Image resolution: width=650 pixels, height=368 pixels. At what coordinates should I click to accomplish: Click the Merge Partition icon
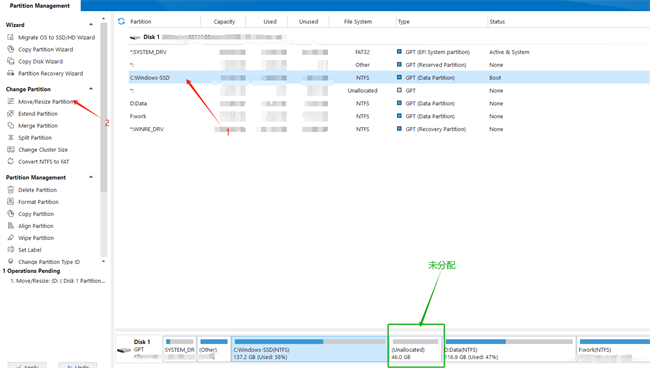coord(11,126)
